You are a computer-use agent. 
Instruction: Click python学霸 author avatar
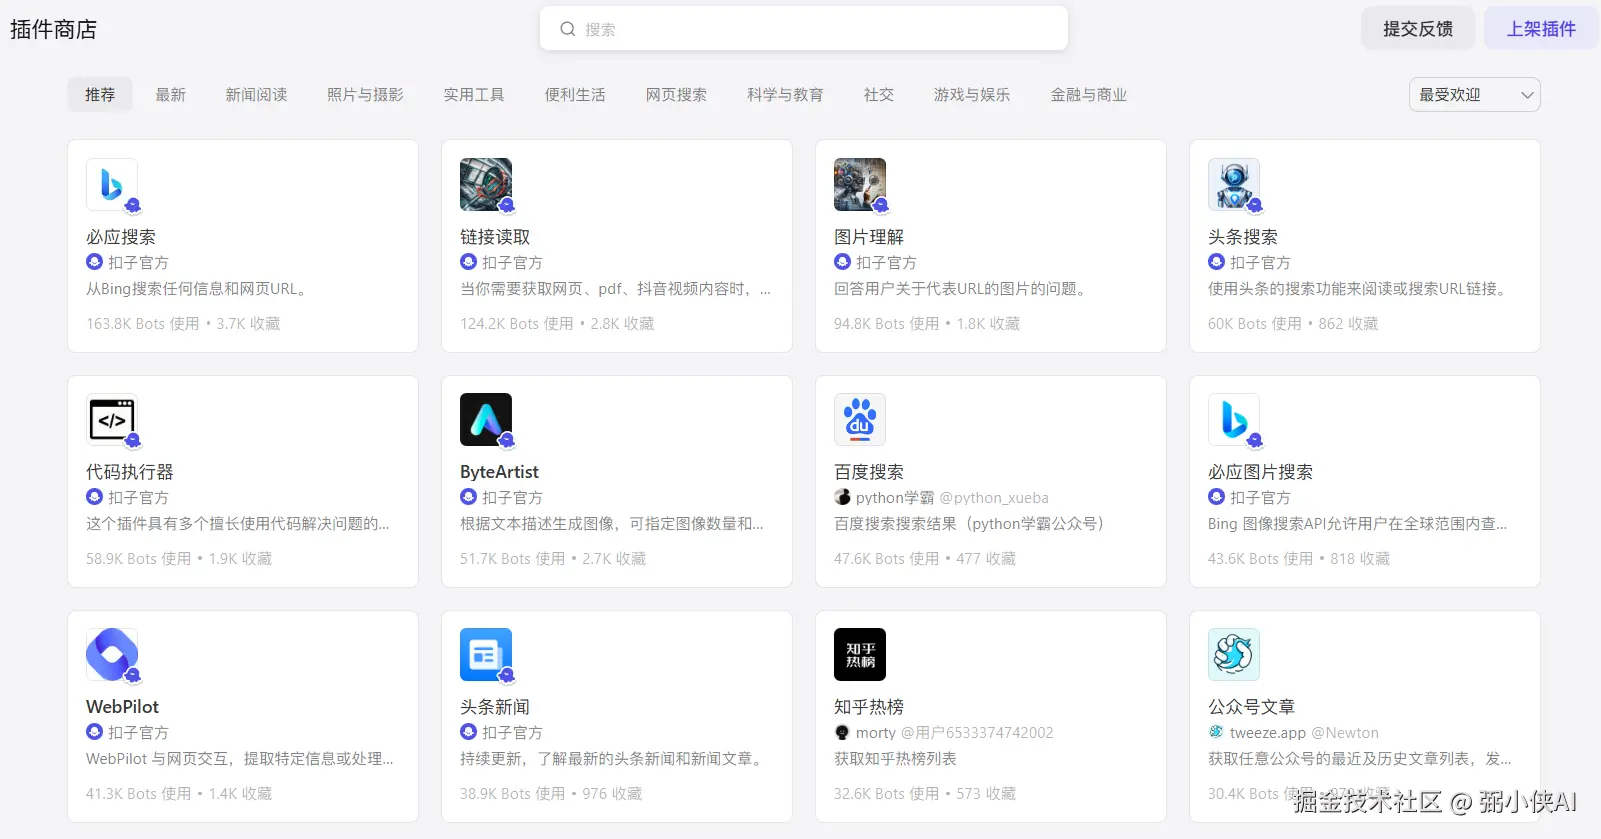[x=843, y=497]
